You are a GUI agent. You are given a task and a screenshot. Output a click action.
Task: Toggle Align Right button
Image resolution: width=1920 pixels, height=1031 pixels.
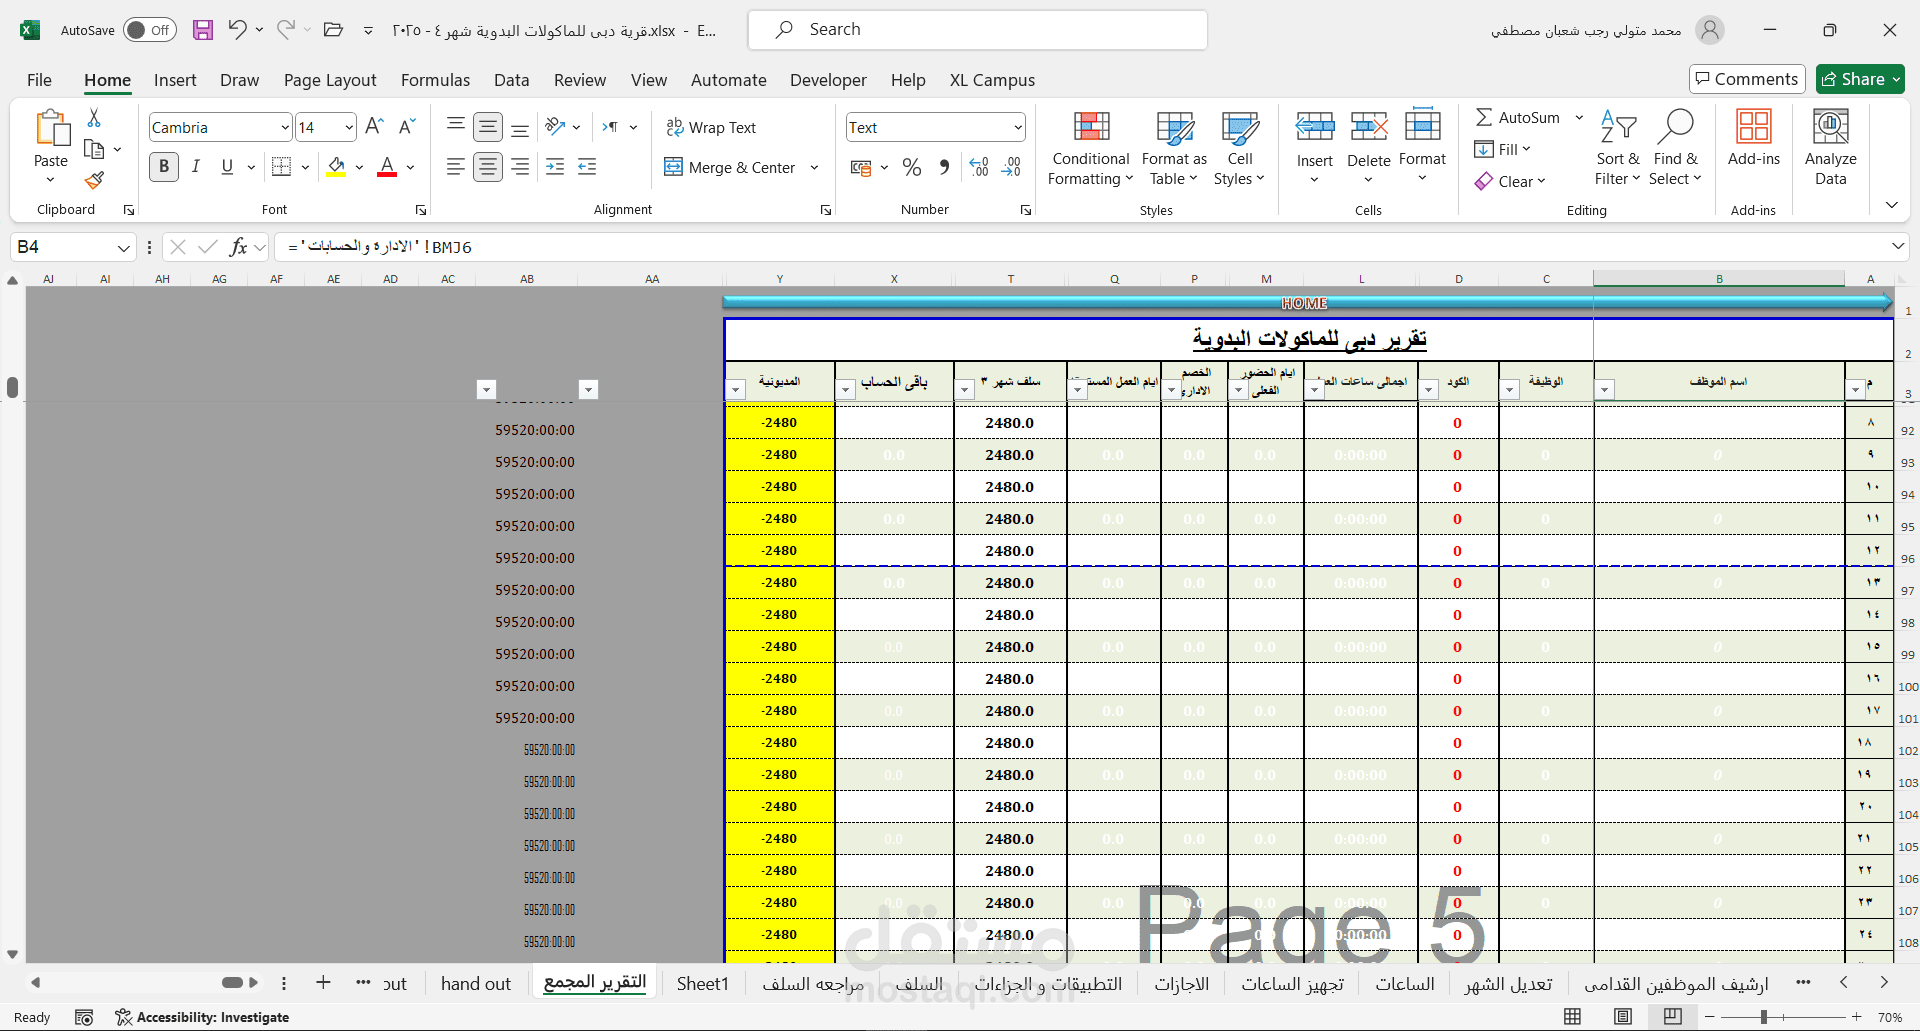(520, 167)
